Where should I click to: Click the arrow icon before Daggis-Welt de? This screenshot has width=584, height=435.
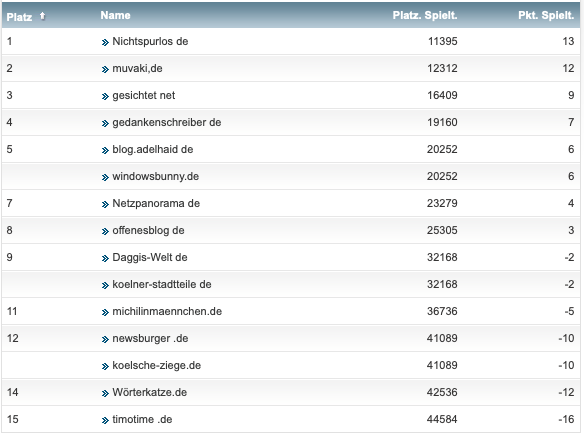click(x=105, y=258)
